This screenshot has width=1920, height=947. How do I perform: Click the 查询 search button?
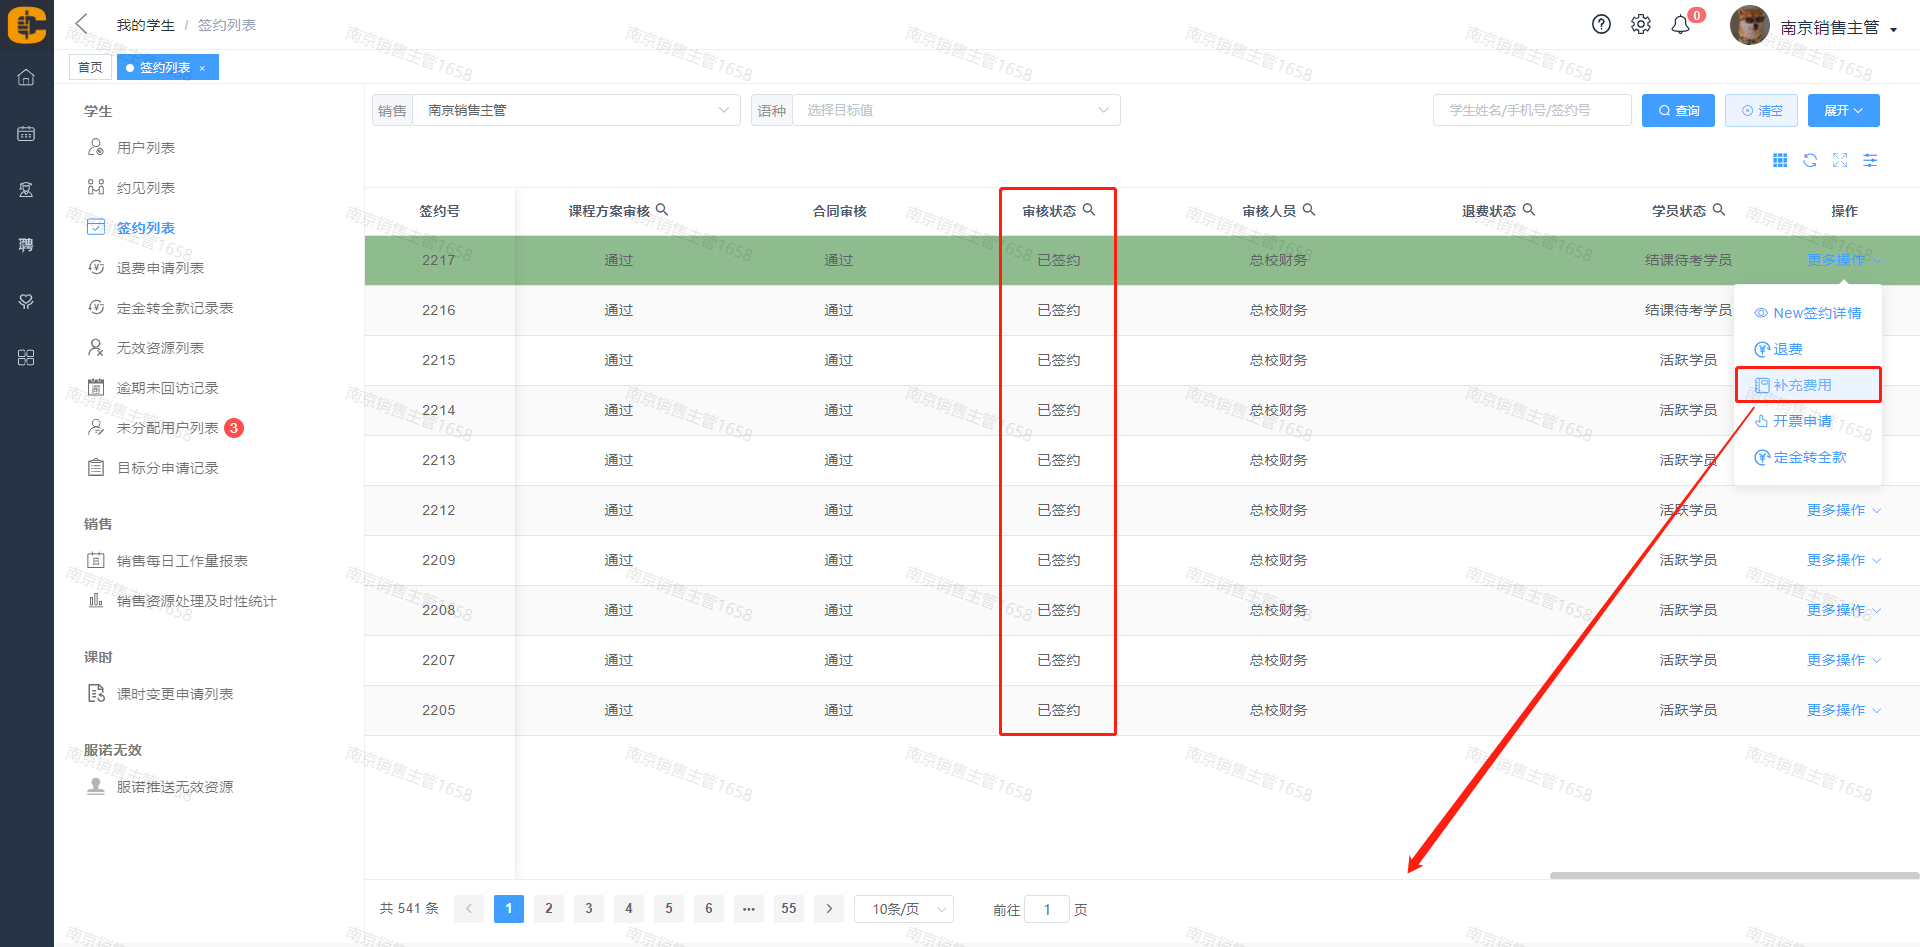point(1678,110)
